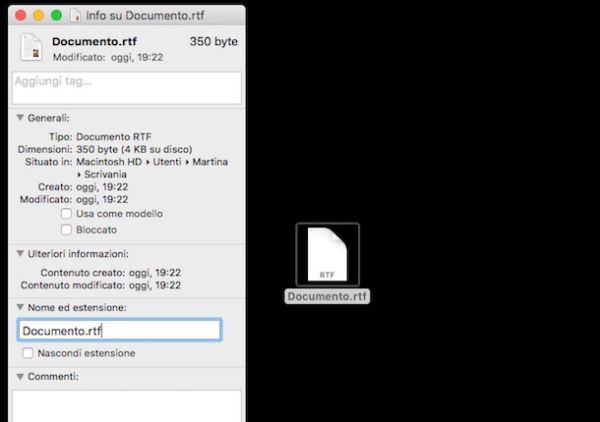The width and height of the screenshot is (600, 422).
Task: Collapse the Ulteriori informazioni section
Action: tap(21, 254)
